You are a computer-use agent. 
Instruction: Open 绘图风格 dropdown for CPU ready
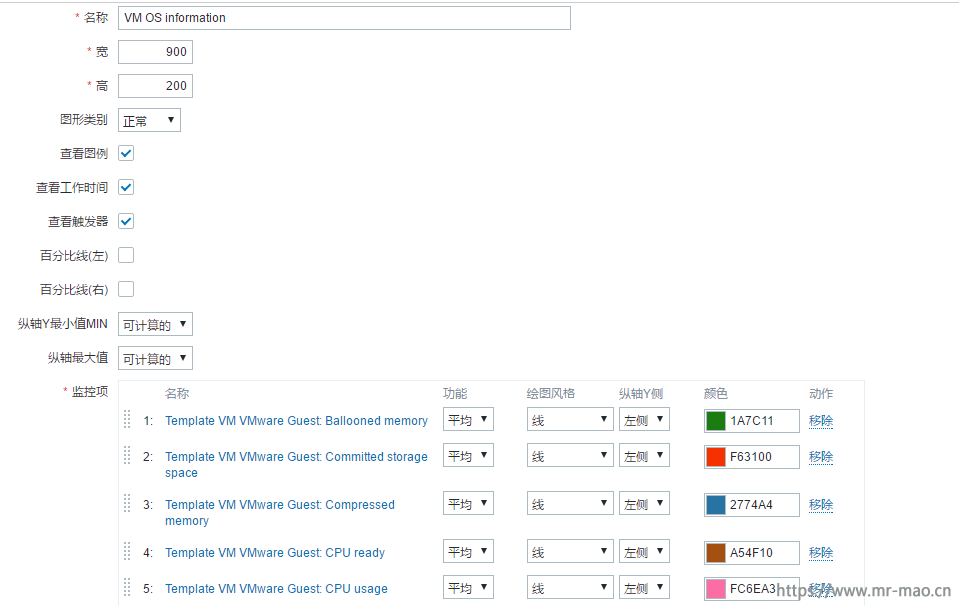pyautogui.click(x=570, y=552)
